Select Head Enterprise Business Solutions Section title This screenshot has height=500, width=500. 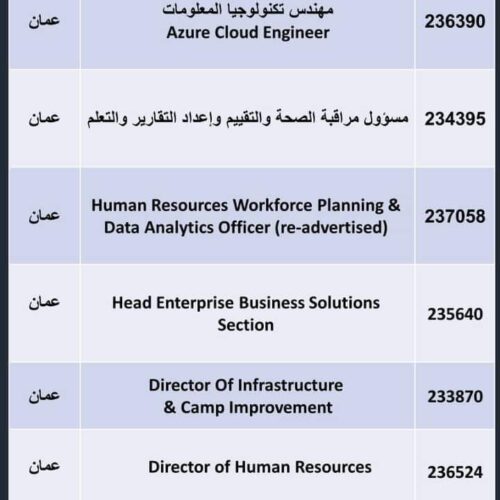246,314
